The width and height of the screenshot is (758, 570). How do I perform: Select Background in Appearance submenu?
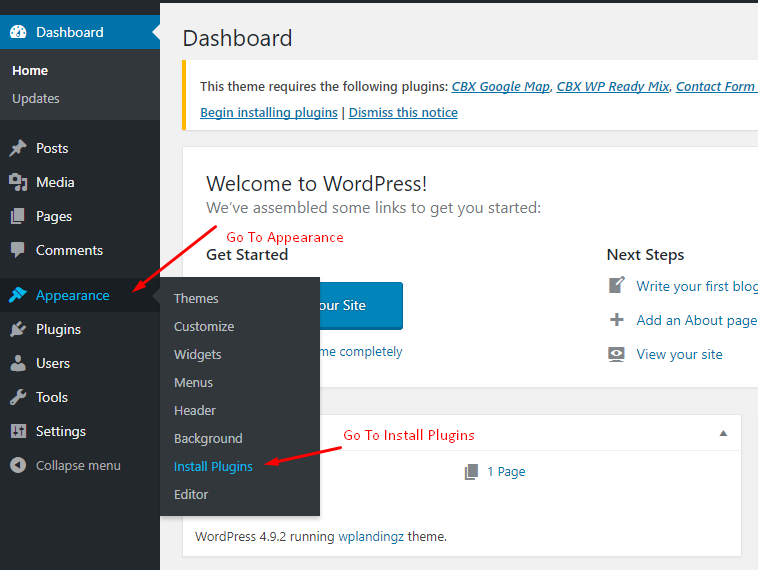pos(208,438)
